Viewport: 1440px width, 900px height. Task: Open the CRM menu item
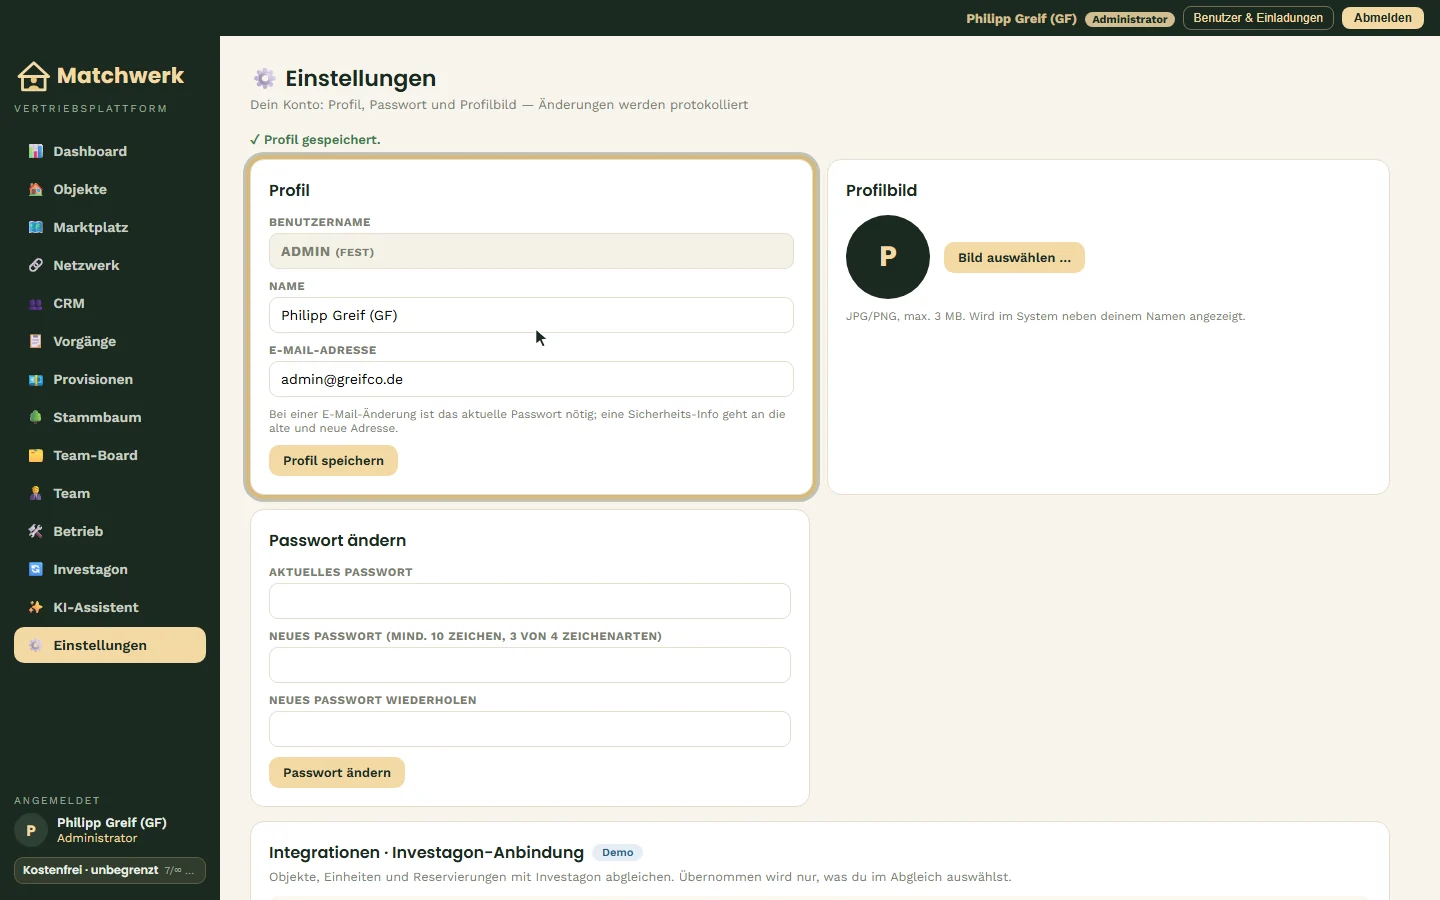click(110, 303)
